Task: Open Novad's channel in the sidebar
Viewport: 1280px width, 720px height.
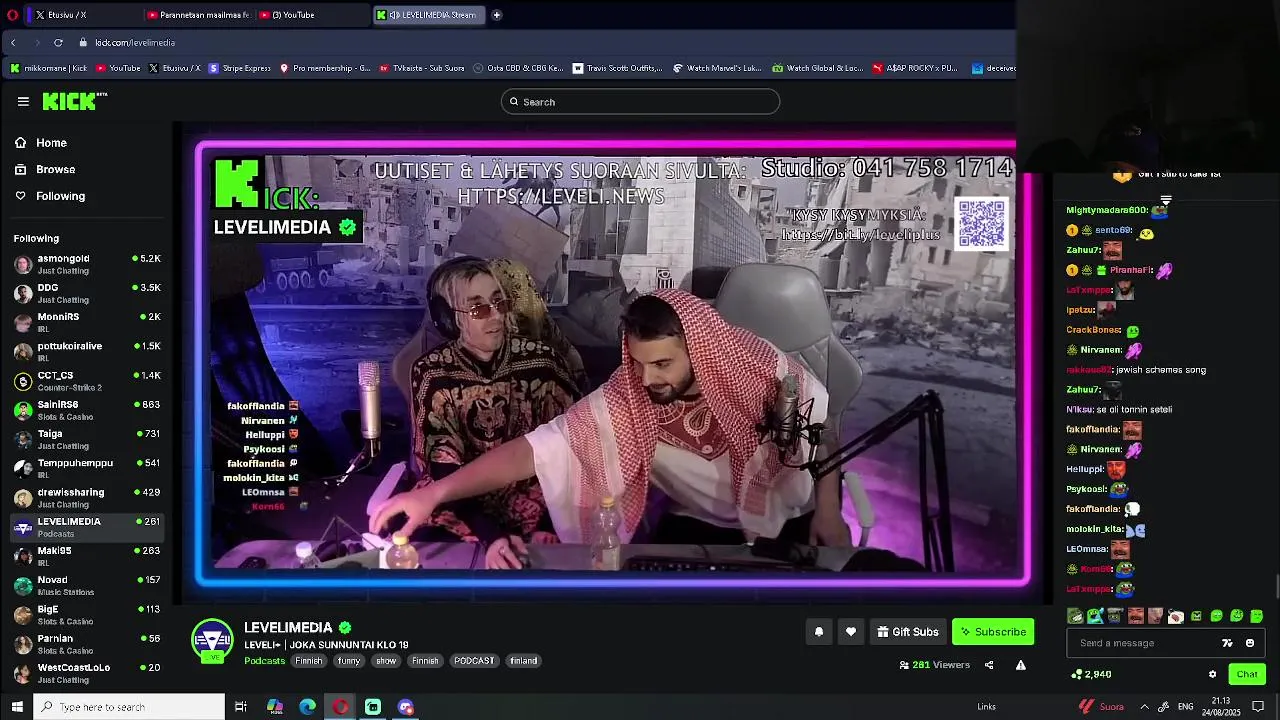Action: (x=87, y=585)
